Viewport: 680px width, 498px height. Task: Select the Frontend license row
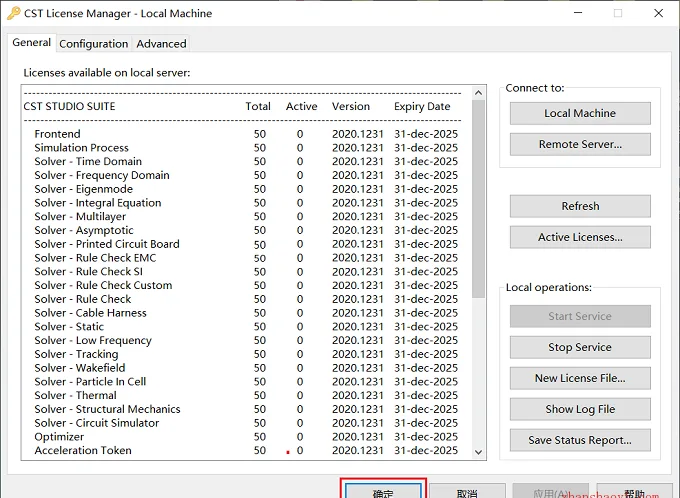(246, 134)
